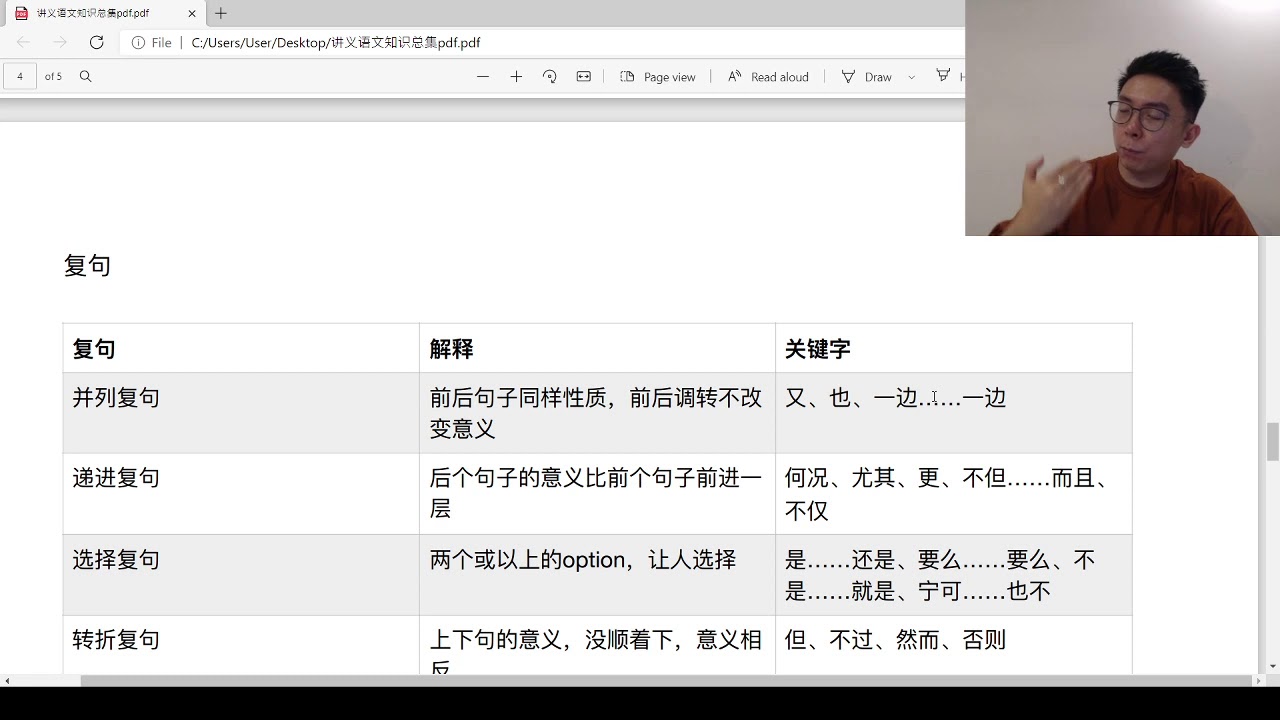Click keywords 但、不过、然而、否则
This screenshot has width=1280, height=720.
(895, 639)
